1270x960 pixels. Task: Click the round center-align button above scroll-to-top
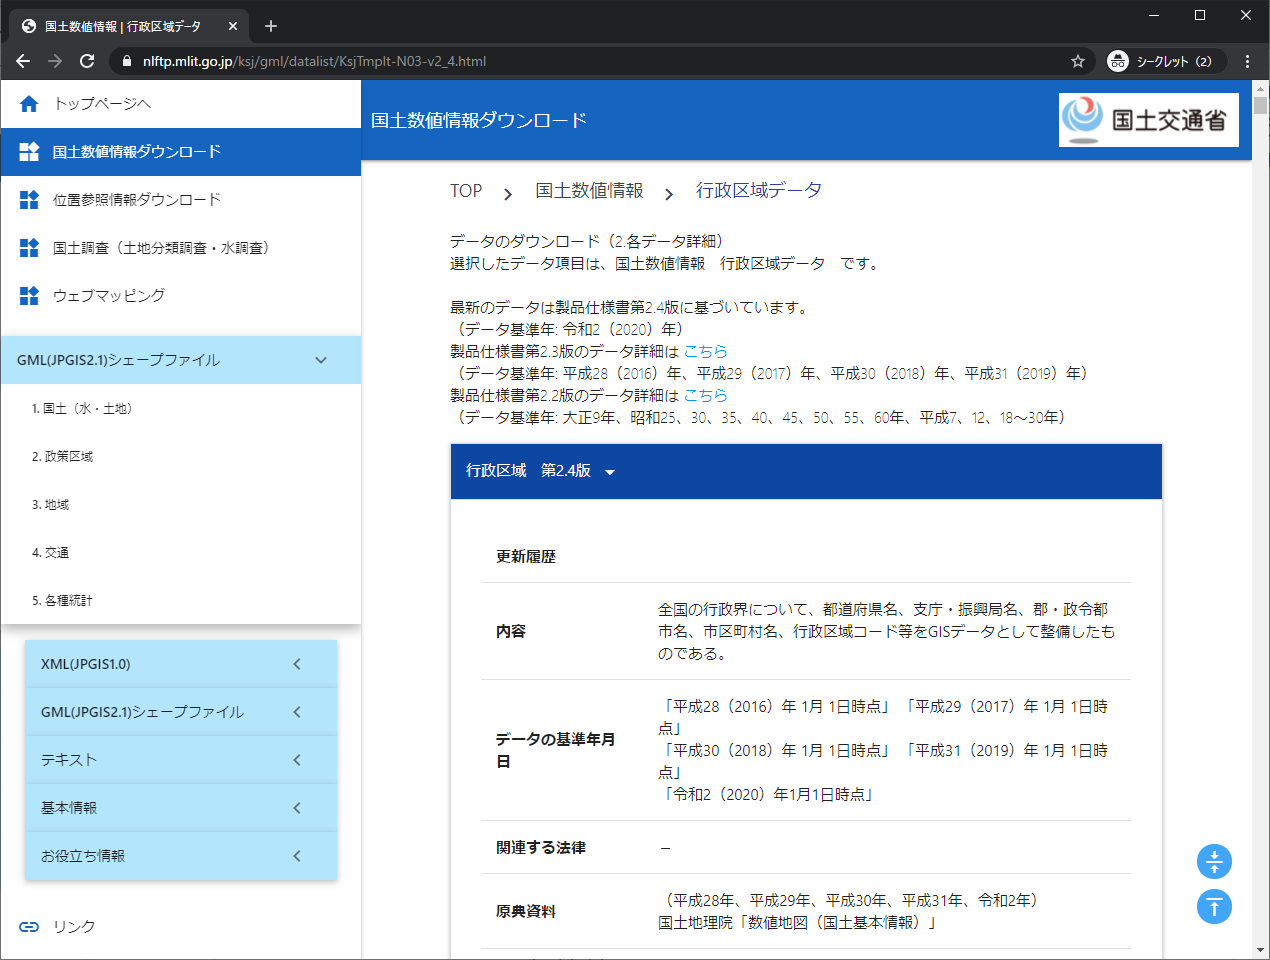[x=1214, y=862]
